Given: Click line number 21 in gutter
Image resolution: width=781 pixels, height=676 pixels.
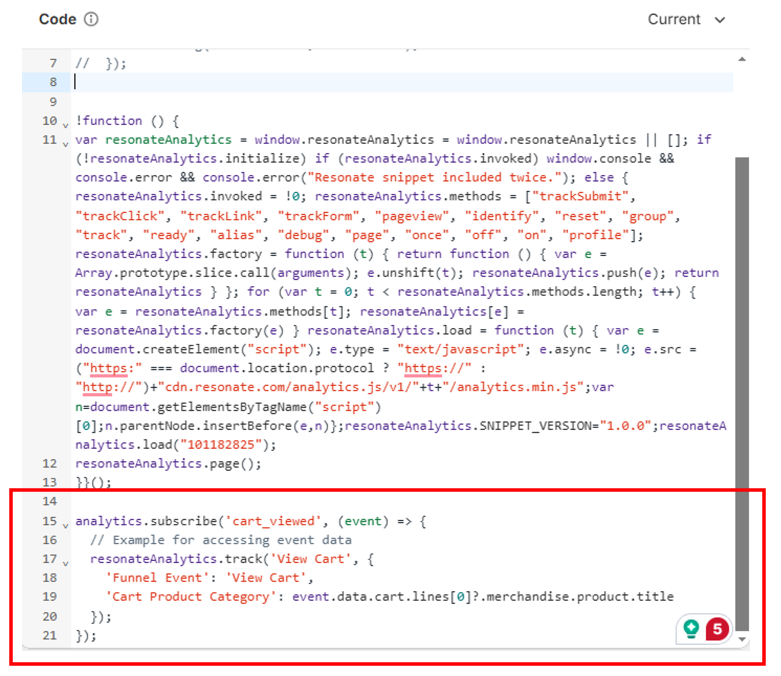Looking at the screenshot, I should click(x=50, y=635).
